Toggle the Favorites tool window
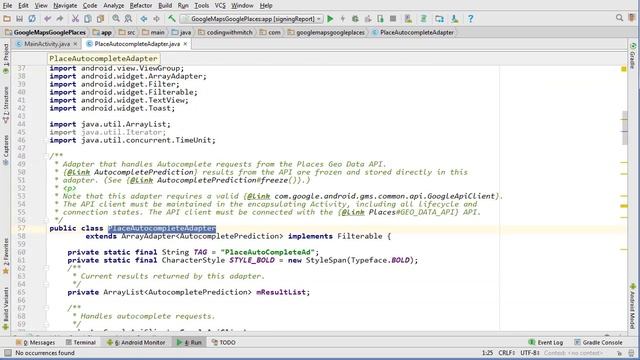 point(6,256)
